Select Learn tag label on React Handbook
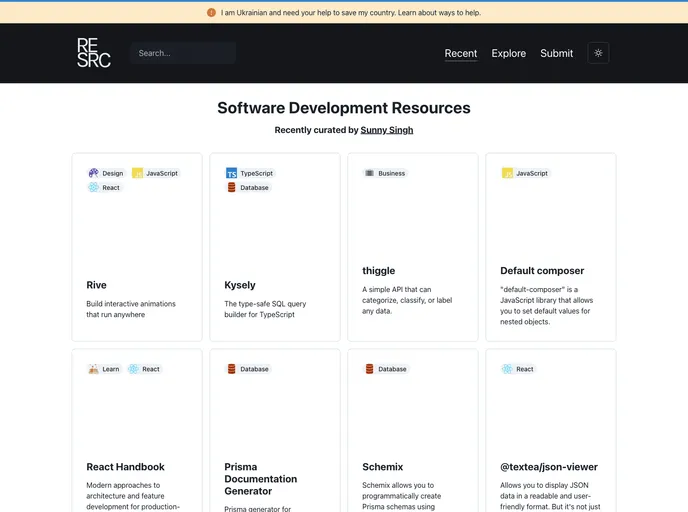The image size is (688, 512). (111, 369)
